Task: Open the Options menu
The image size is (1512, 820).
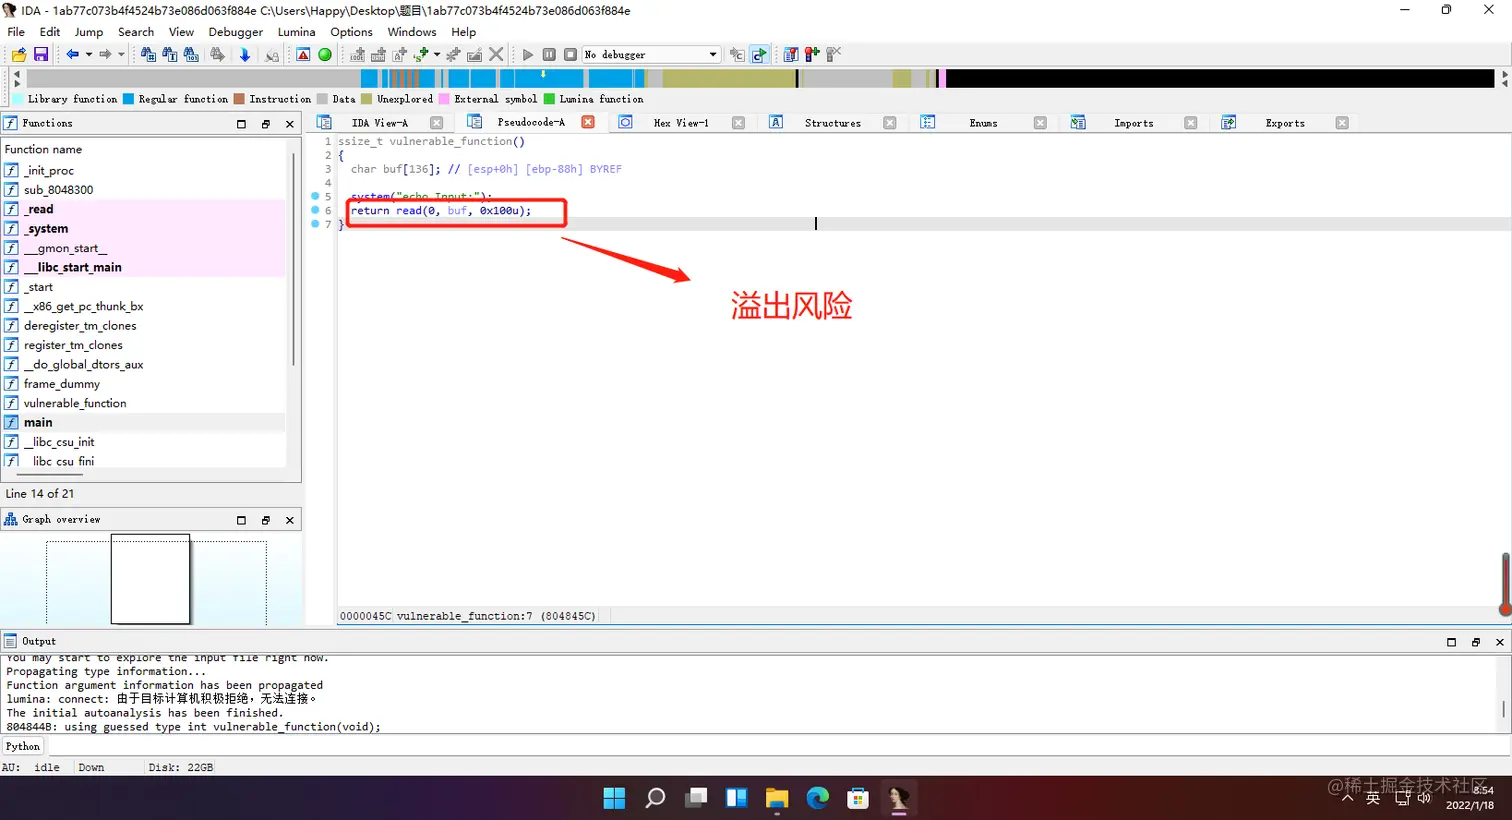Action: click(x=351, y=32)
